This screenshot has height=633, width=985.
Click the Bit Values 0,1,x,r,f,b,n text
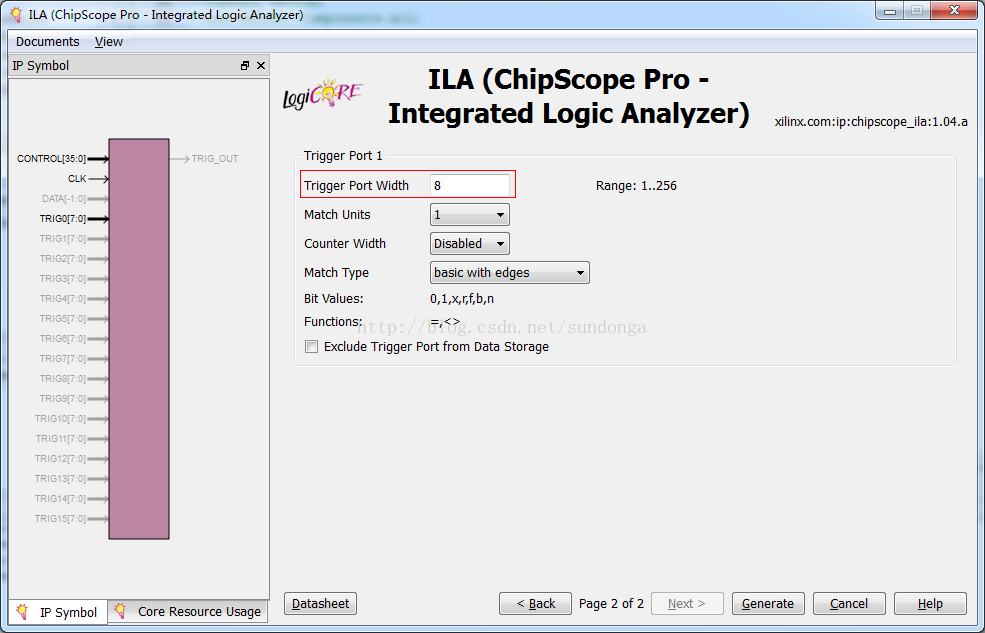coord(462,299)
